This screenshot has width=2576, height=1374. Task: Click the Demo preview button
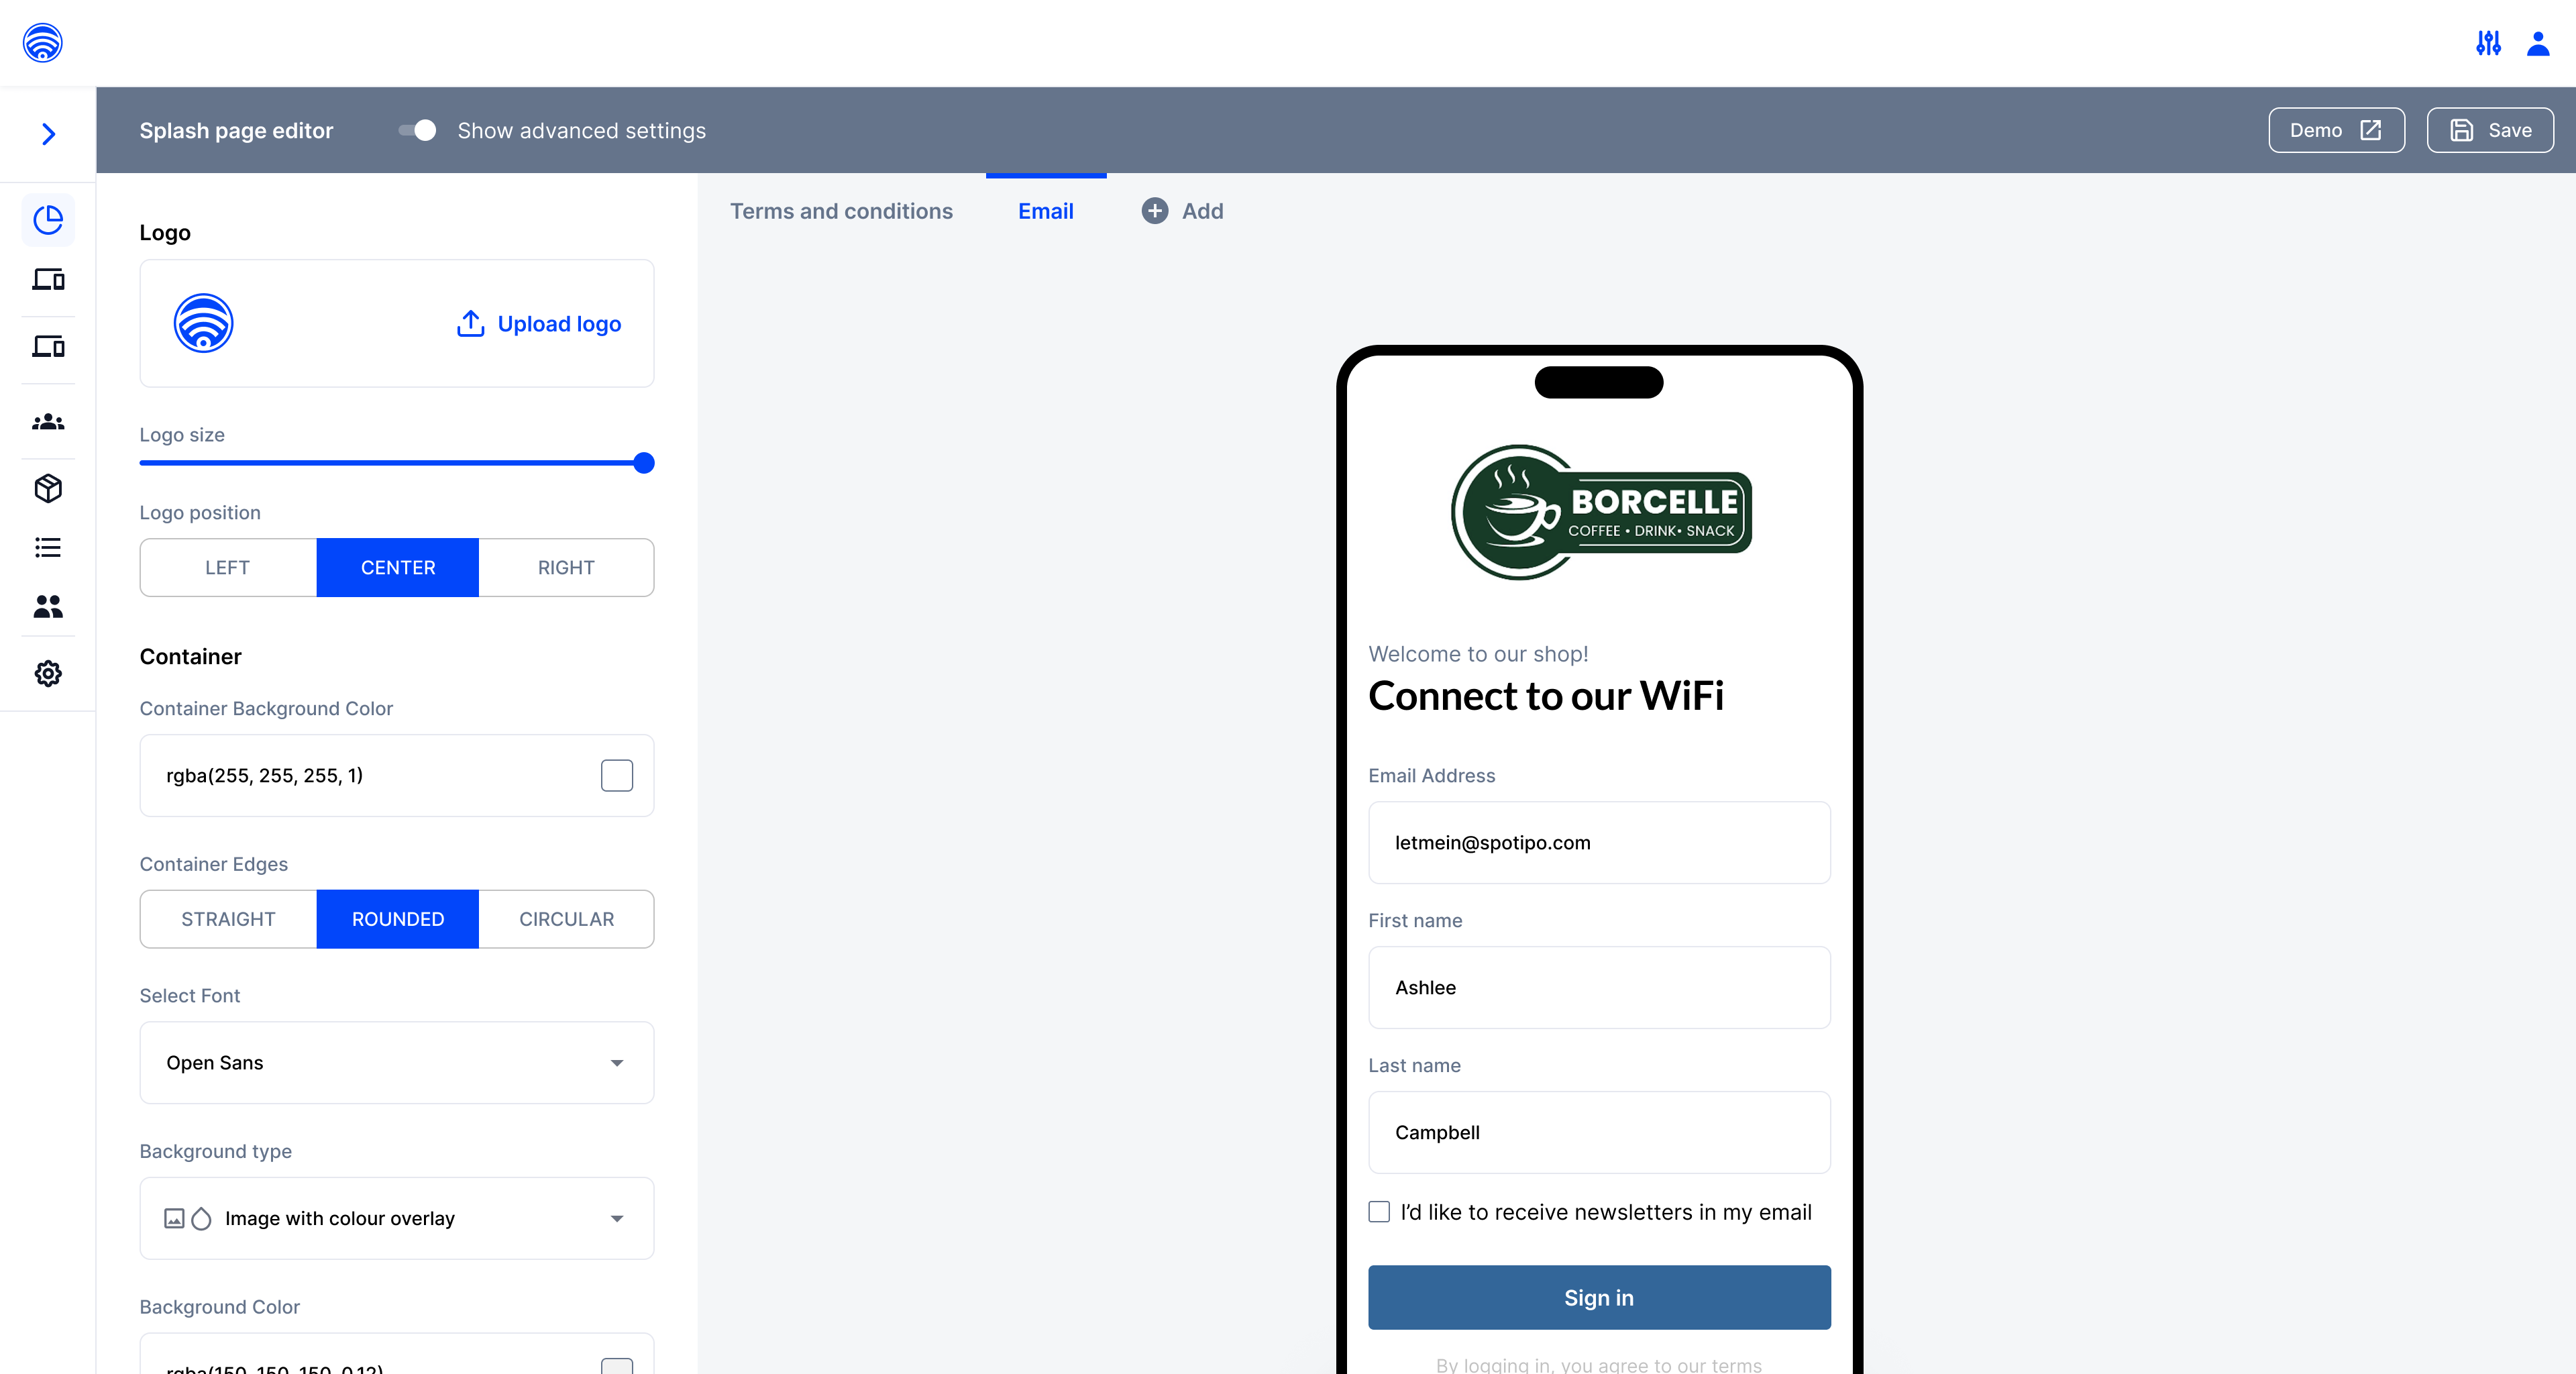click(x=2336, y=129)
